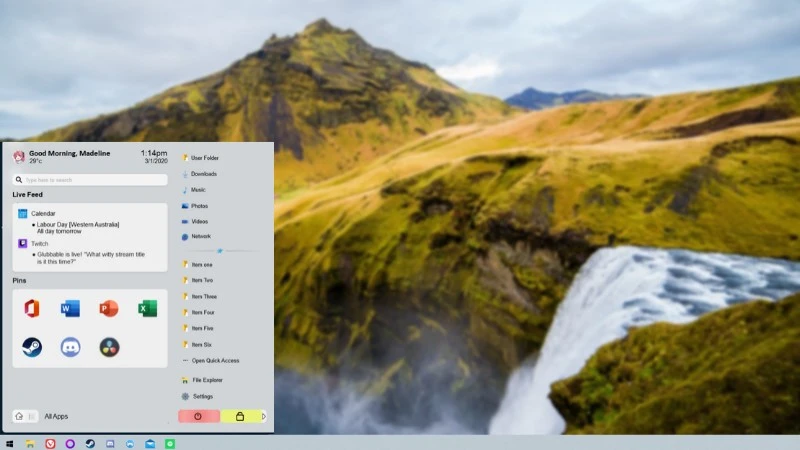Click the purple ring icon on taskbar

[x=70, y=444]
